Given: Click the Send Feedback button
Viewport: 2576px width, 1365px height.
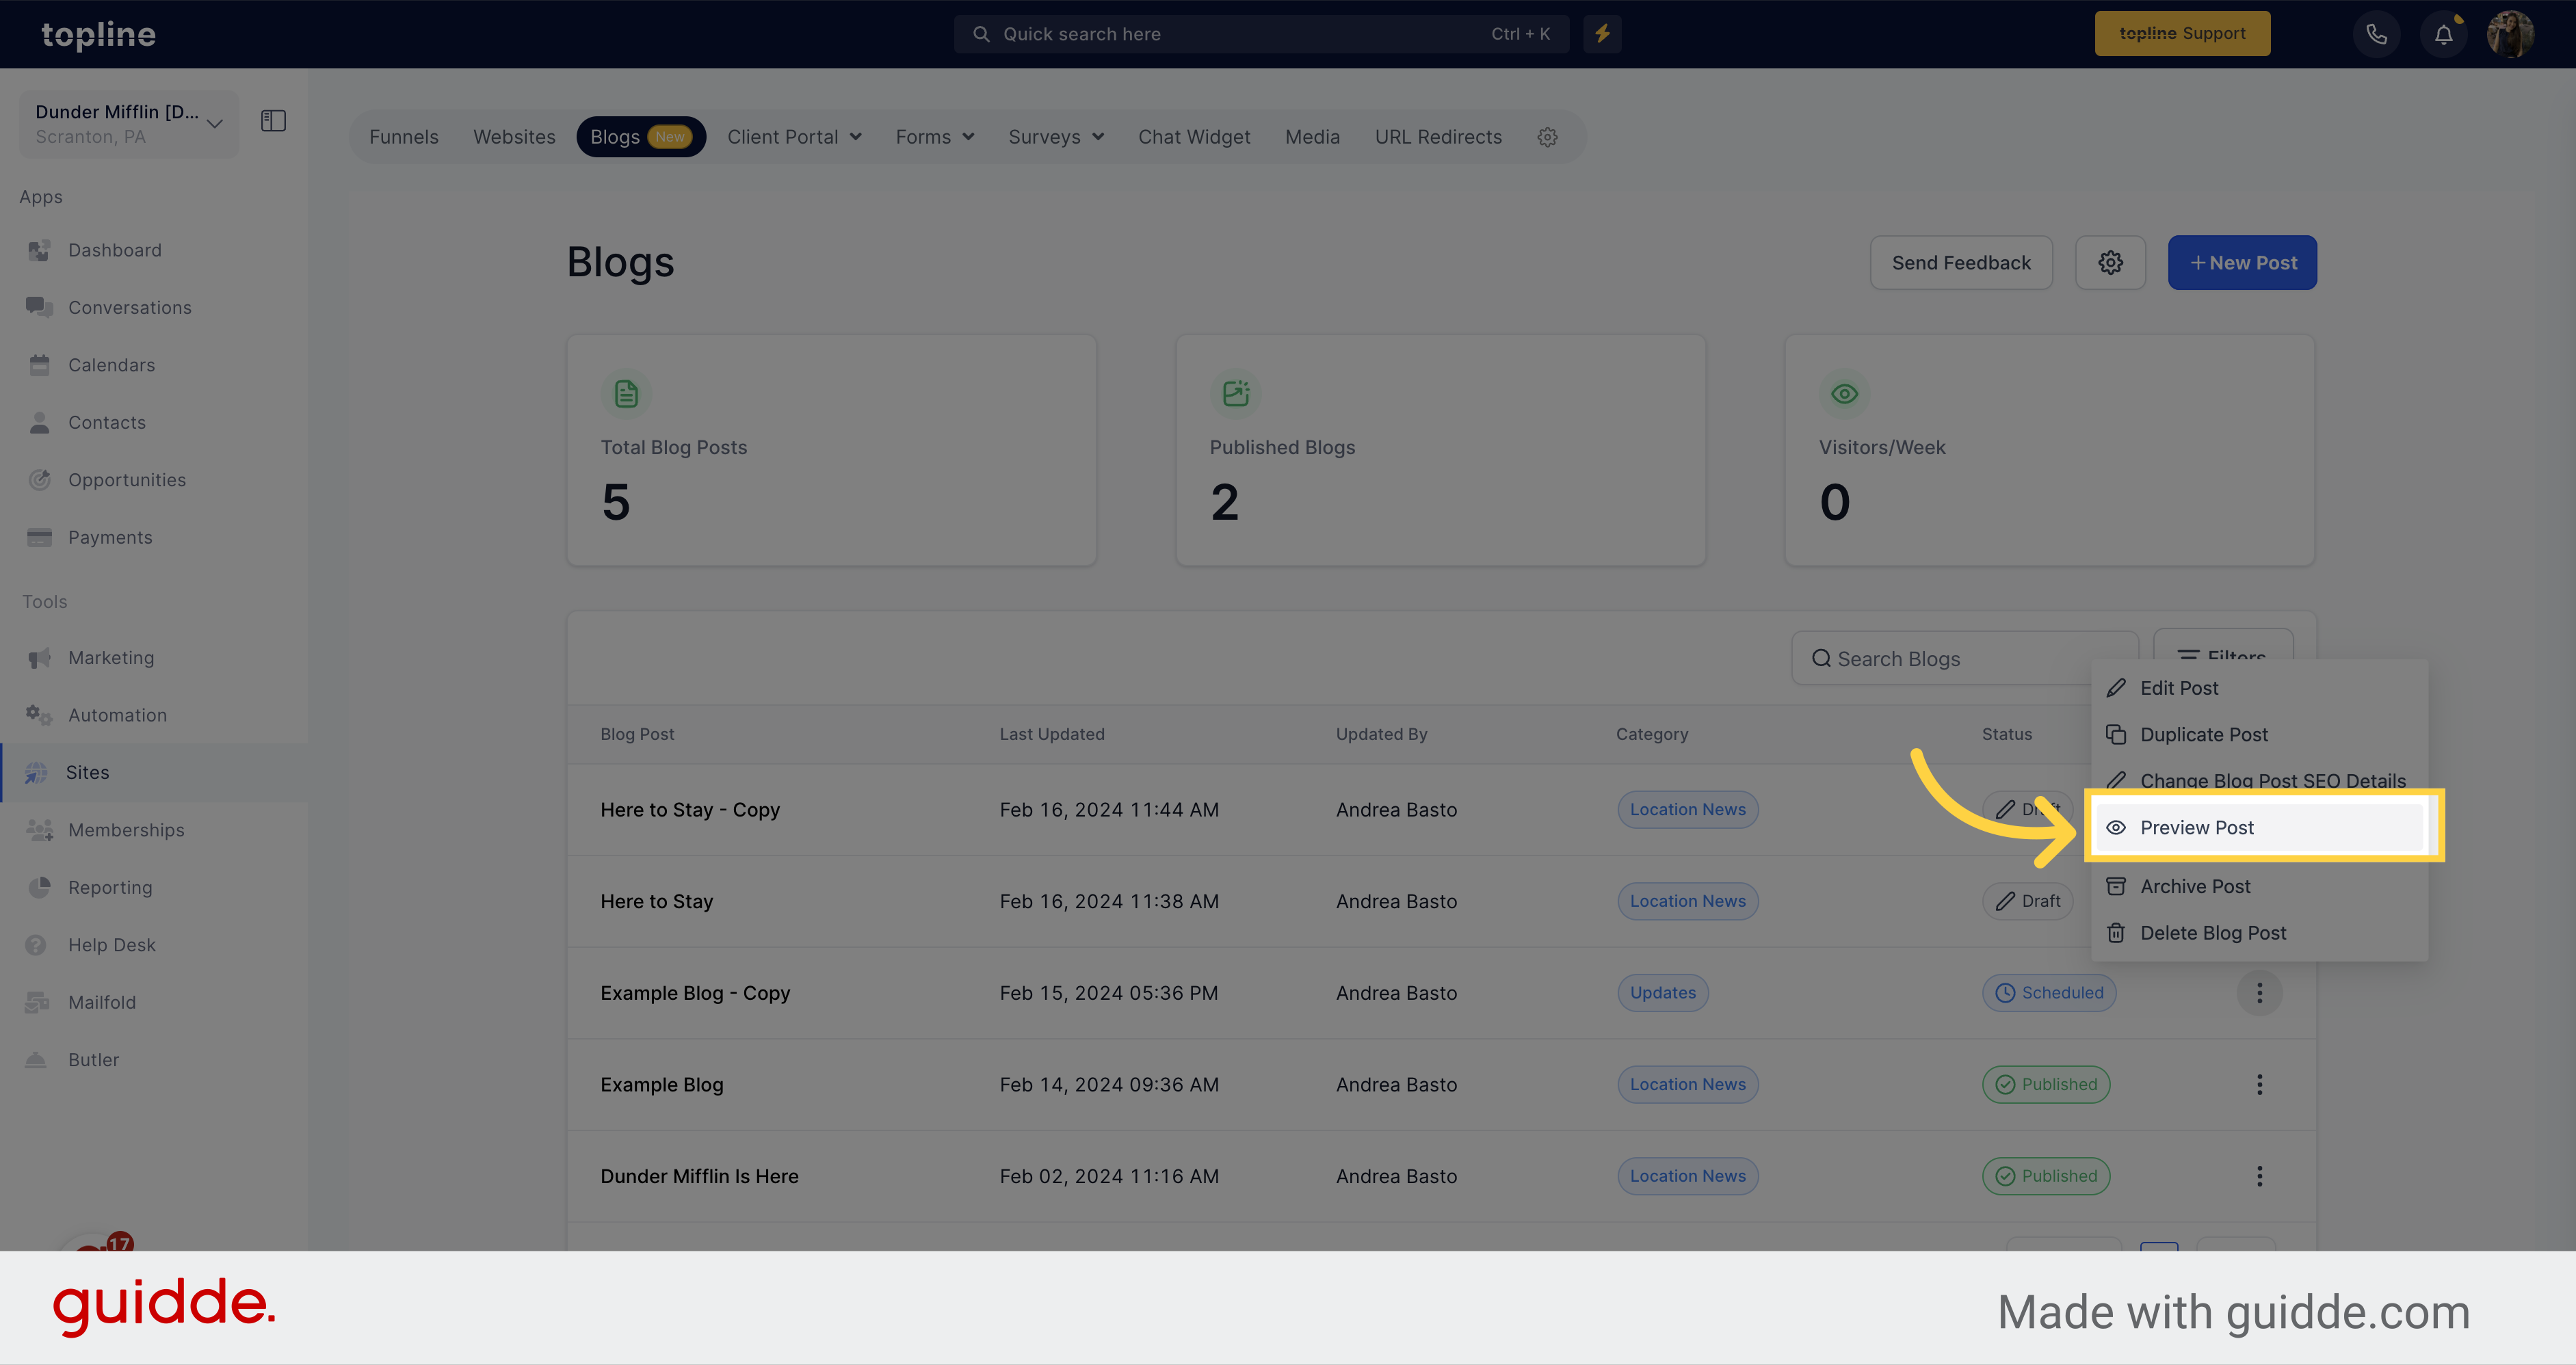Looking at the screenshot, I should pos(1961,263).
